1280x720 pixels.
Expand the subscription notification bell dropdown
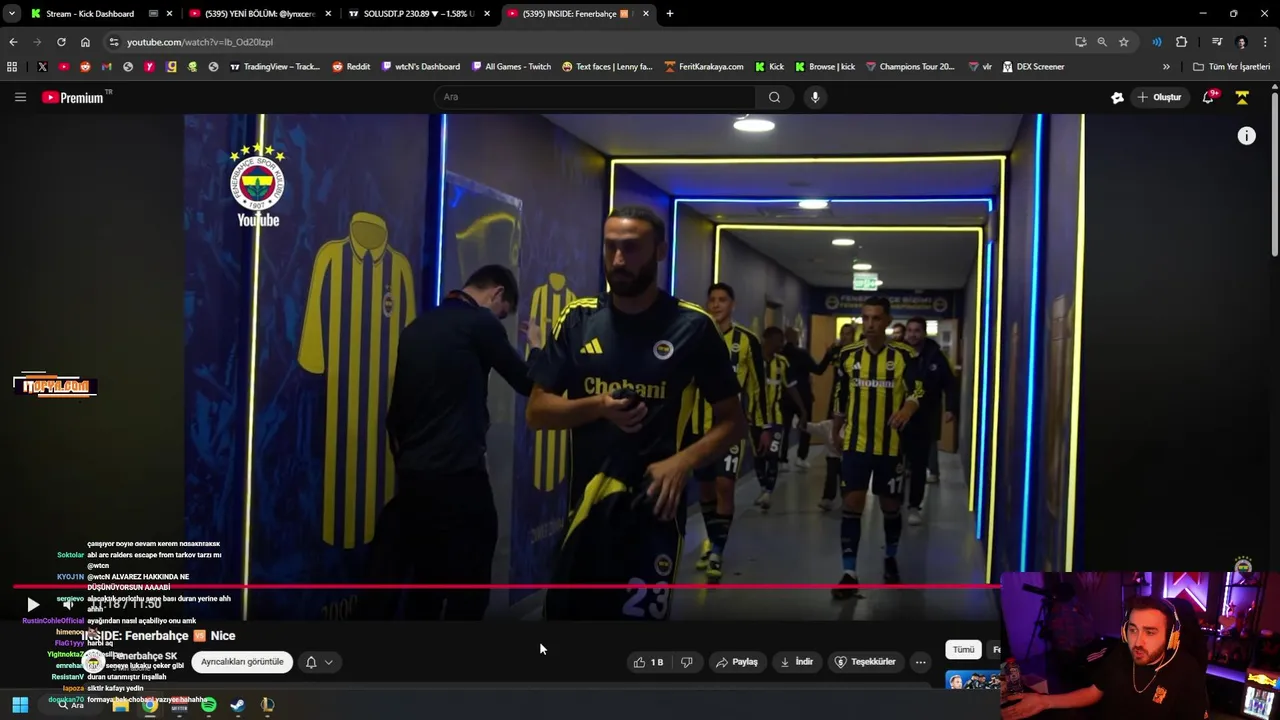[319, 662]
